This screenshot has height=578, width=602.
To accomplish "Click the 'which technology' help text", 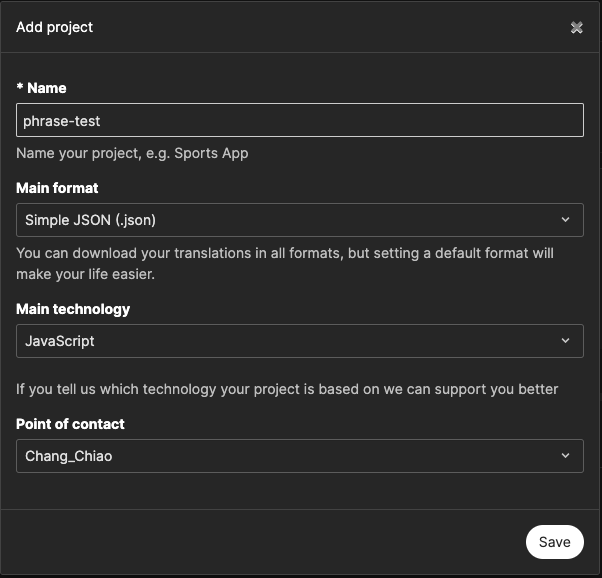I will tap(287, 388).
